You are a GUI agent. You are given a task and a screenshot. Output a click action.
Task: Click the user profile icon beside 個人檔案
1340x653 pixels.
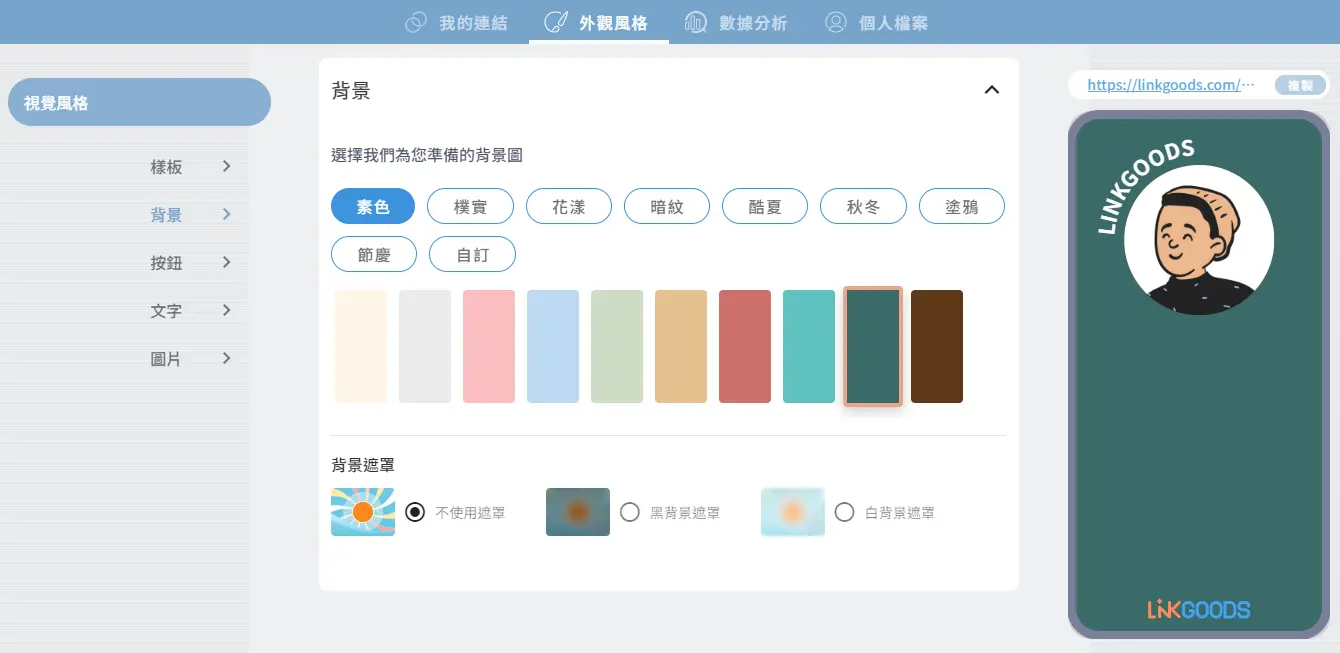click(836, 22)
